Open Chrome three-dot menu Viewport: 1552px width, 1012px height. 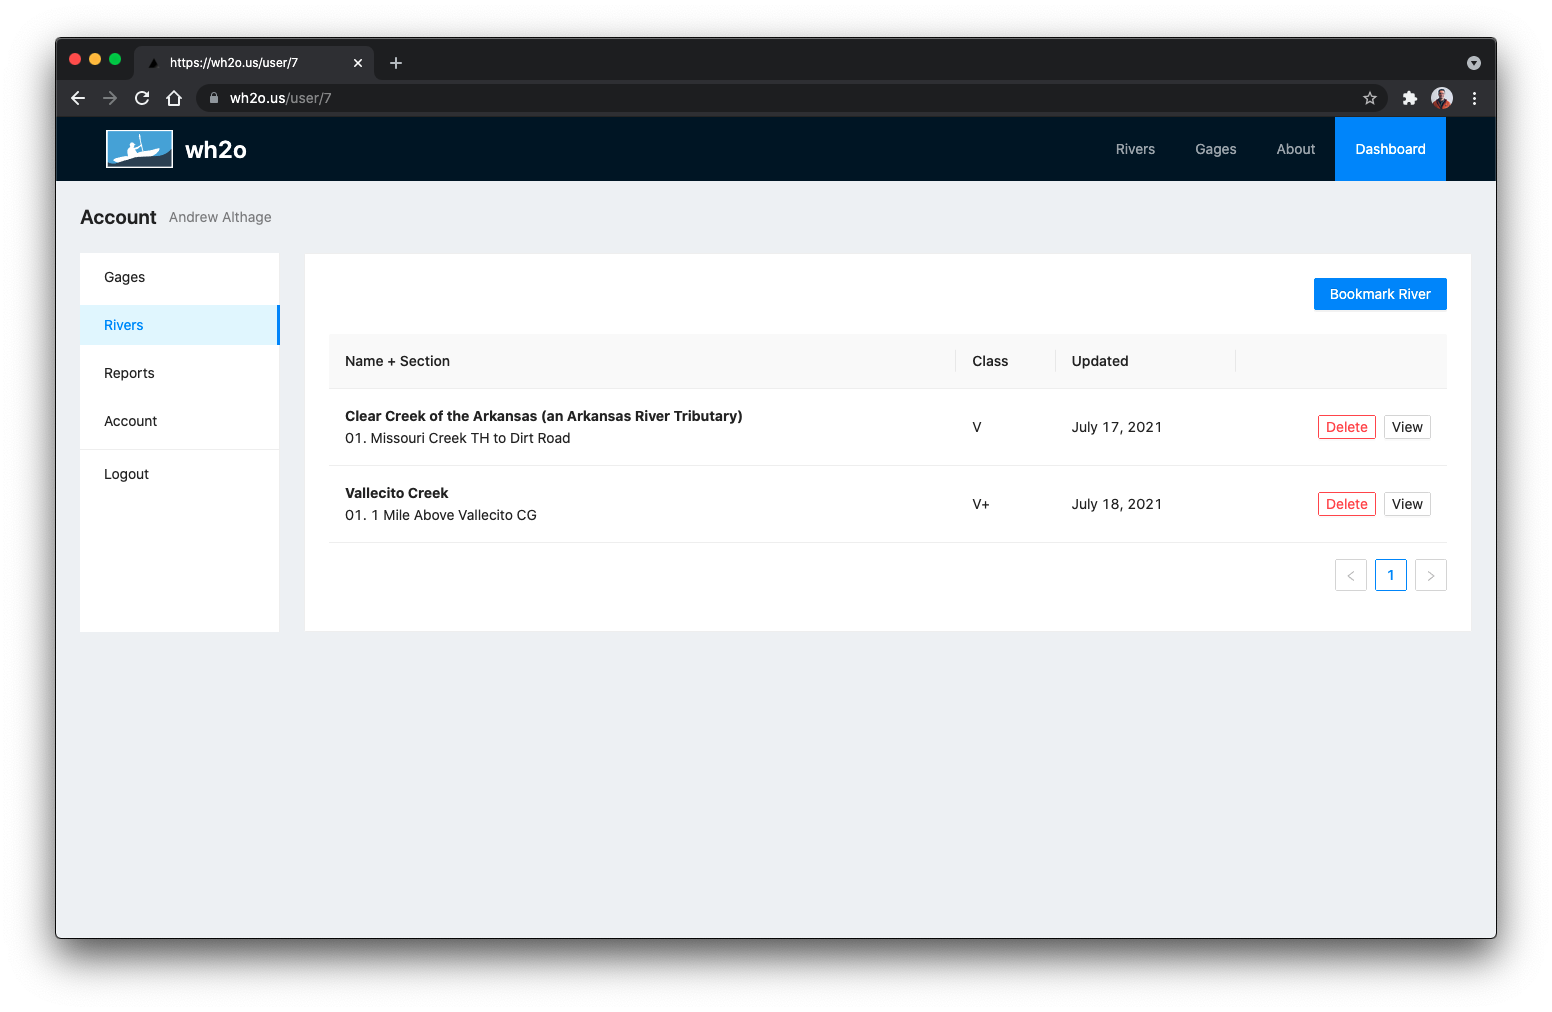pyautogui.click(x=1474, y=98)
